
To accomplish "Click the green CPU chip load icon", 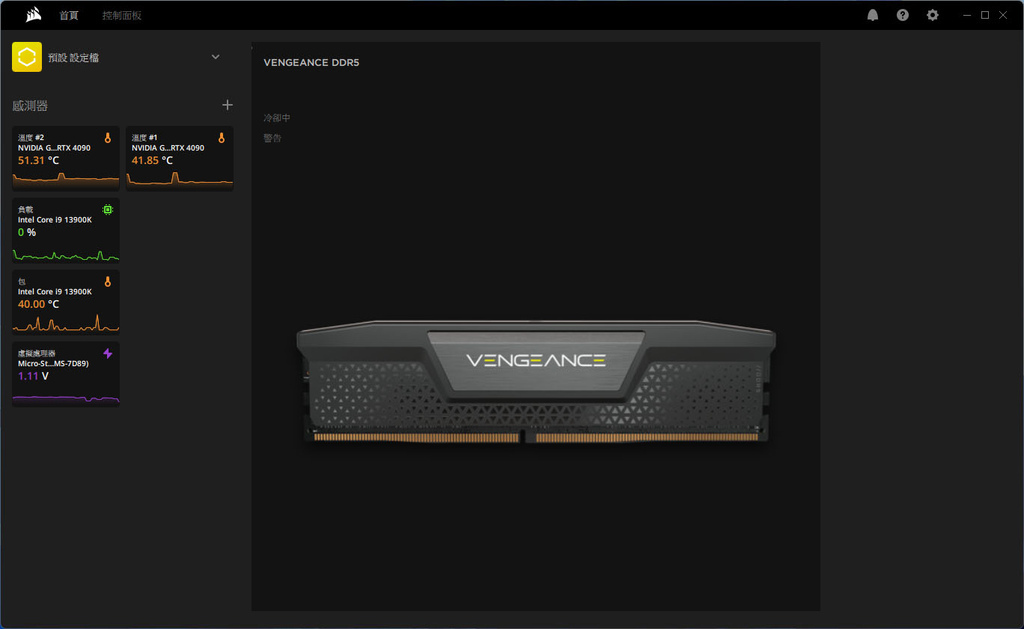I will pos(108,210).
